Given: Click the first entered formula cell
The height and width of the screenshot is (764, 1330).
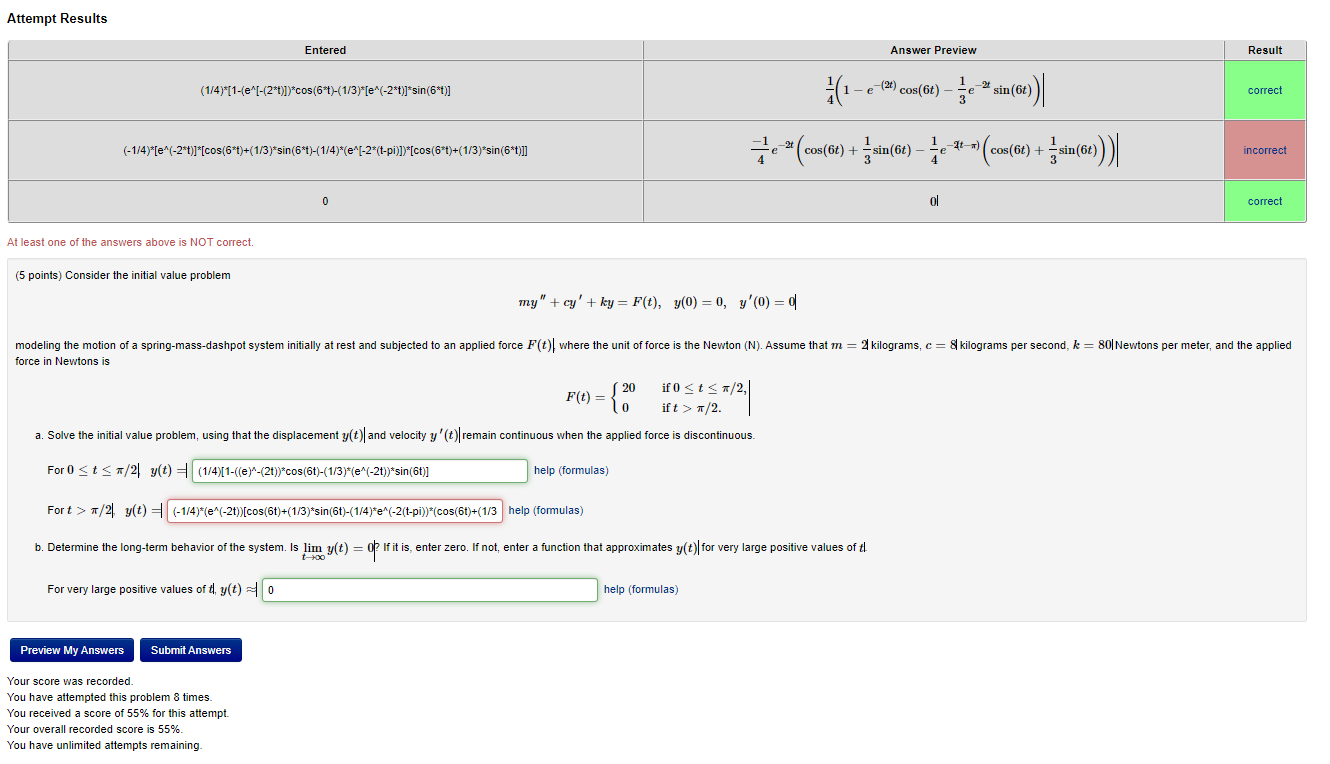Looking at the screenshot, I should coord(326,90).
